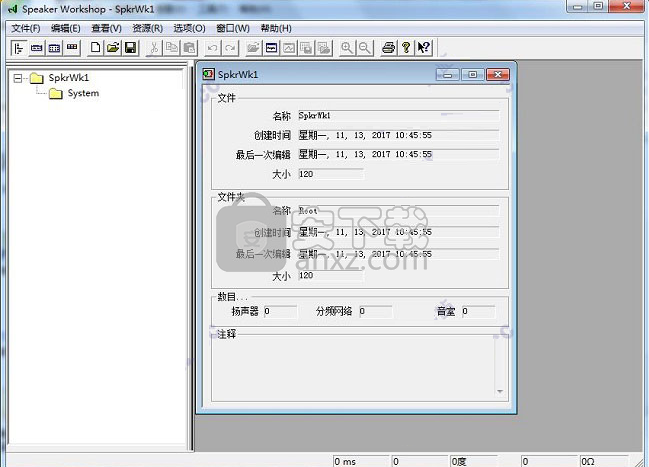Screen dimensions: 649x467
Task: Click the fourth small-blocks view icon
Action: click(72, 48)
